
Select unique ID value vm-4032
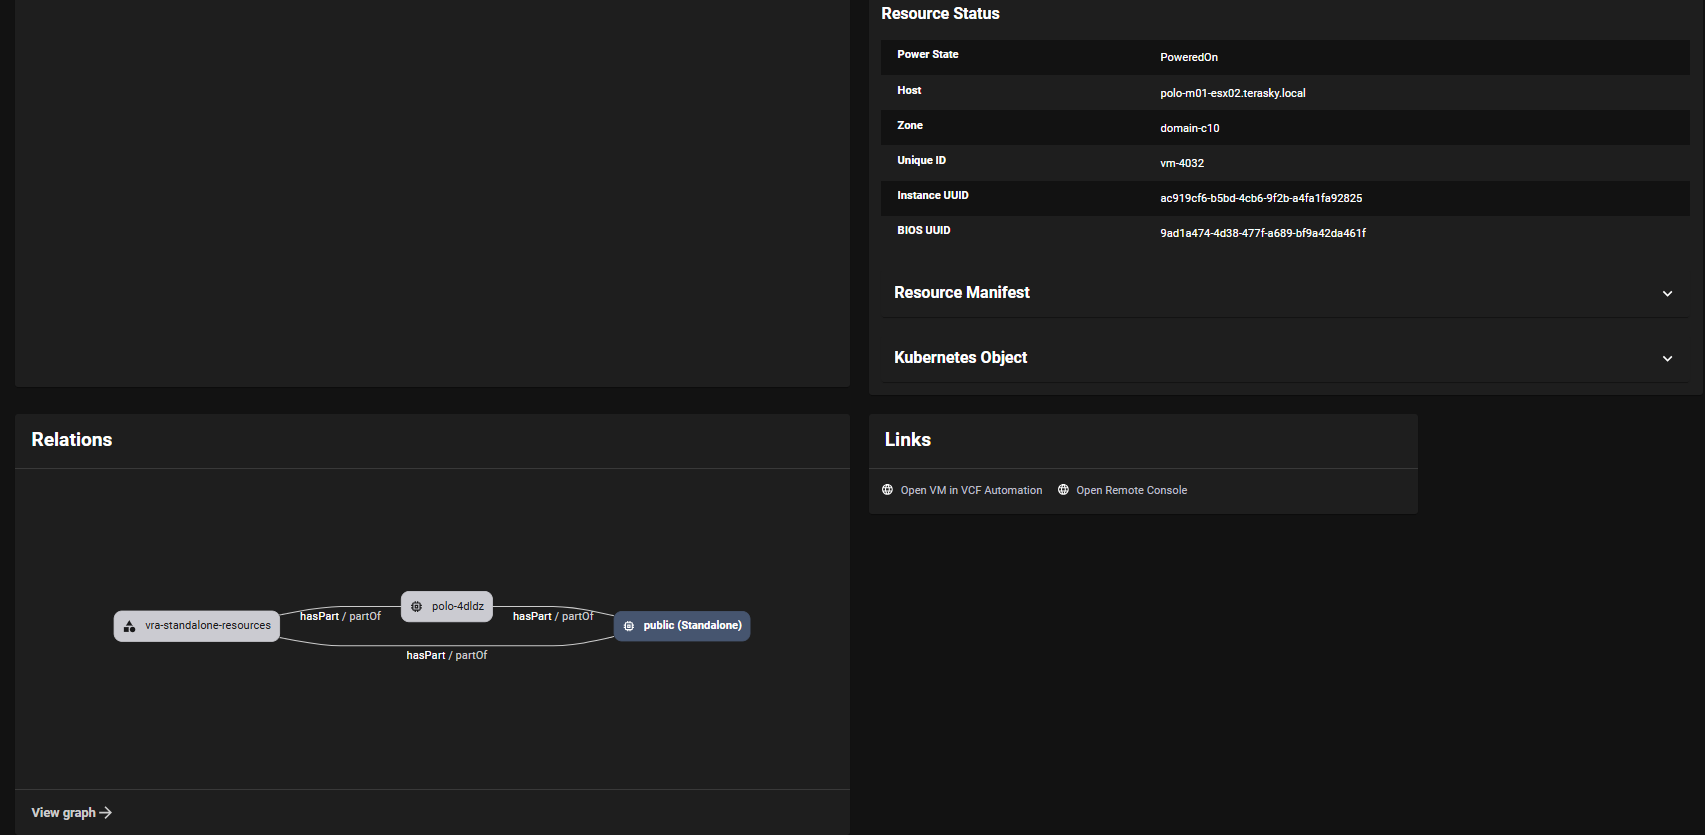pos(1182,163)
